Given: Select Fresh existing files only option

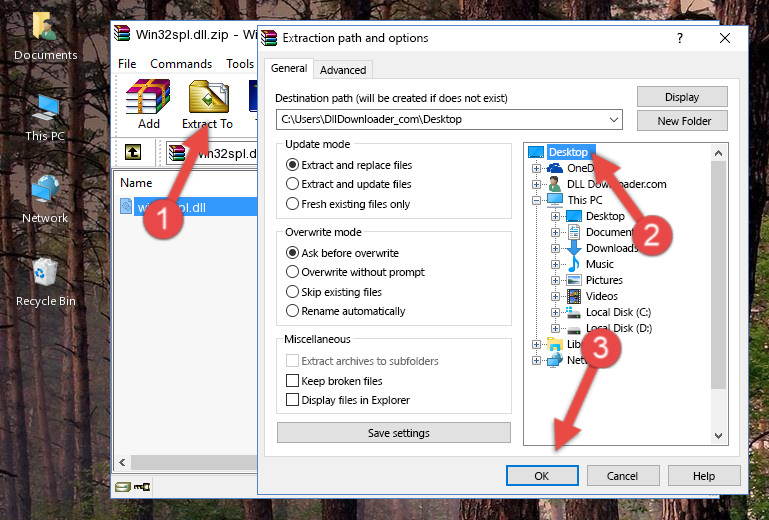Looking at the screenshot, I should tap(348, 204).
